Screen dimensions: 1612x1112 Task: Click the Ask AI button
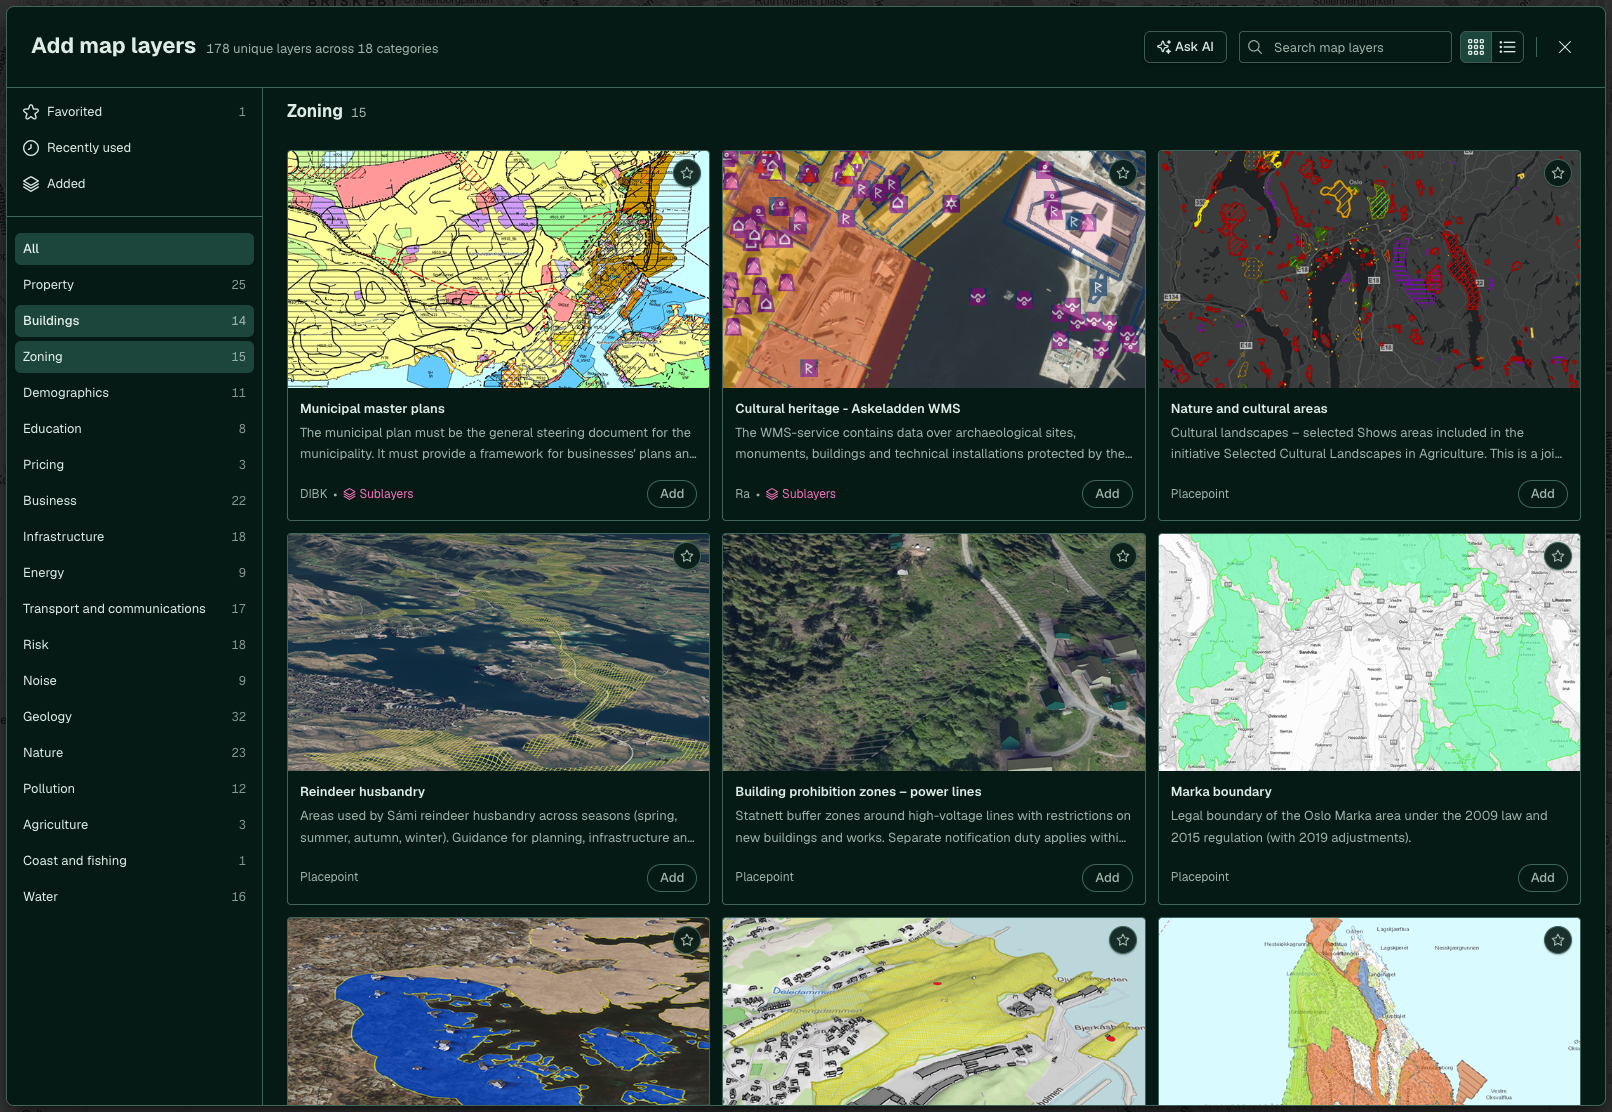pos(1185,47)
